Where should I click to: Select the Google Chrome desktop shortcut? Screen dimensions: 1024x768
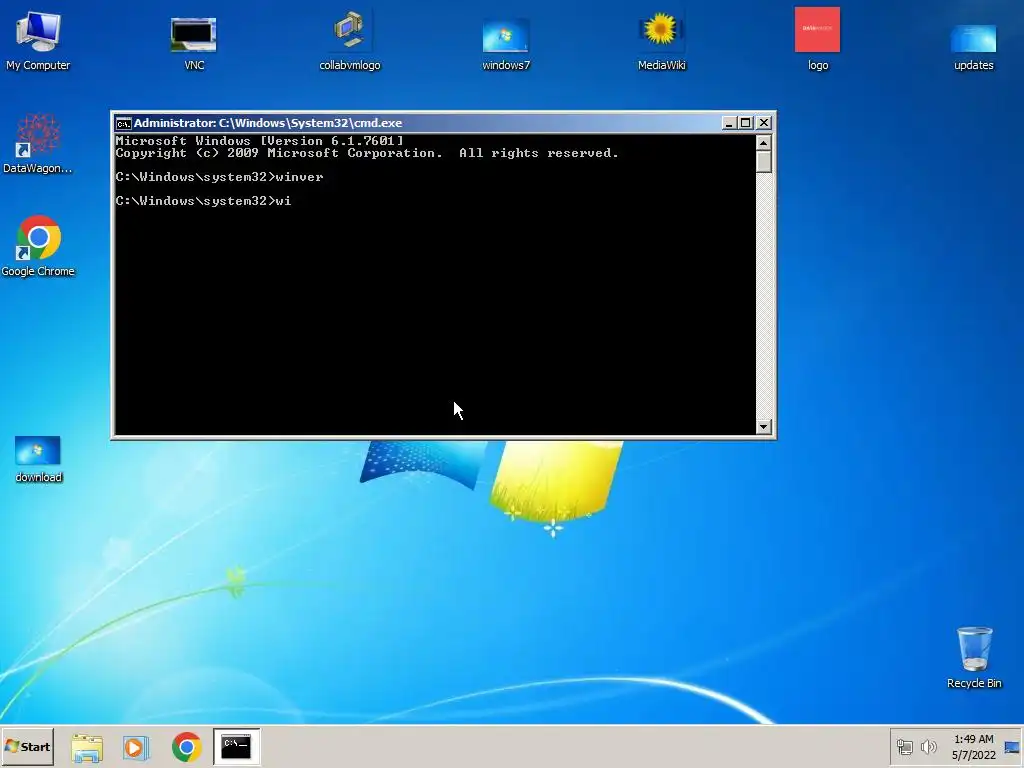tap(38, 246)
